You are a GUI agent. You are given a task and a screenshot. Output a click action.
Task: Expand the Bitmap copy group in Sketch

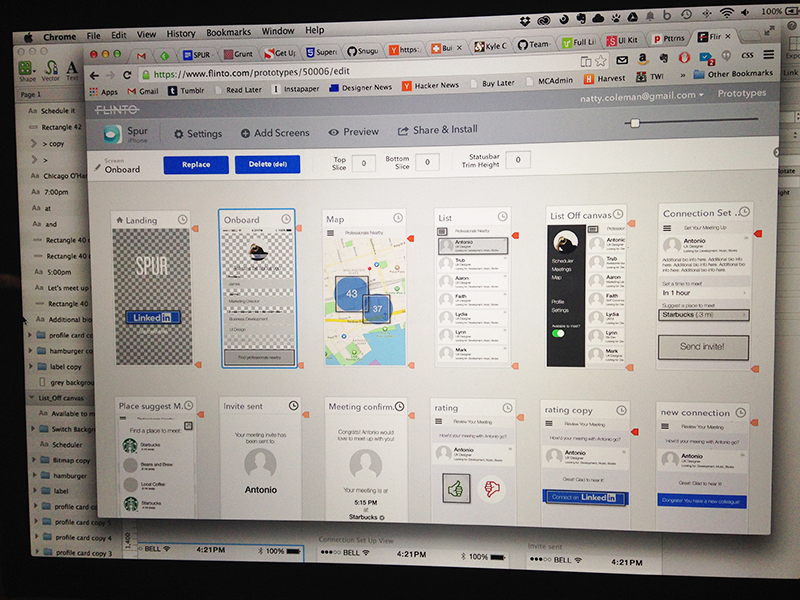pos(35,460)
